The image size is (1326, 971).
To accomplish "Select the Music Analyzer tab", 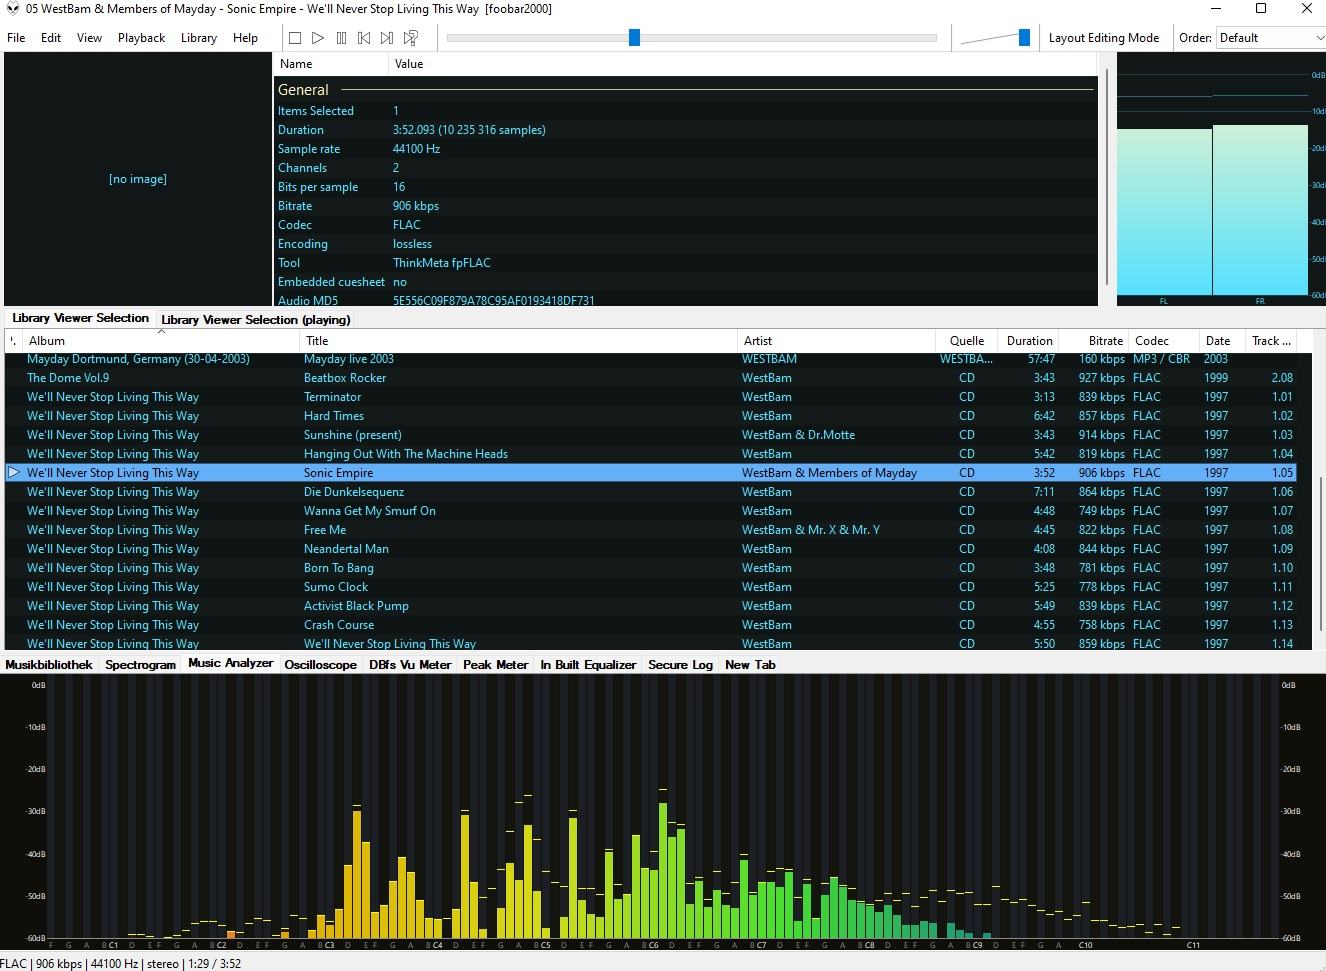I will (x=230, y=663).
